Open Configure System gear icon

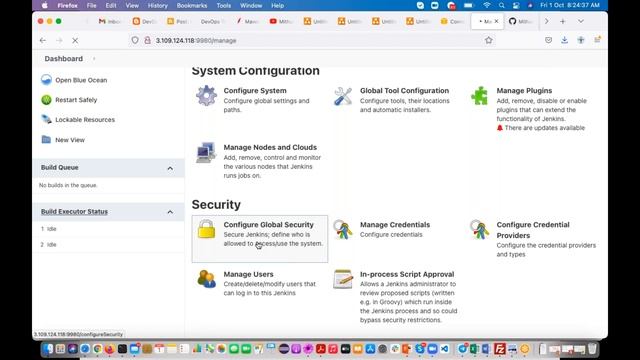click(206, 96)
